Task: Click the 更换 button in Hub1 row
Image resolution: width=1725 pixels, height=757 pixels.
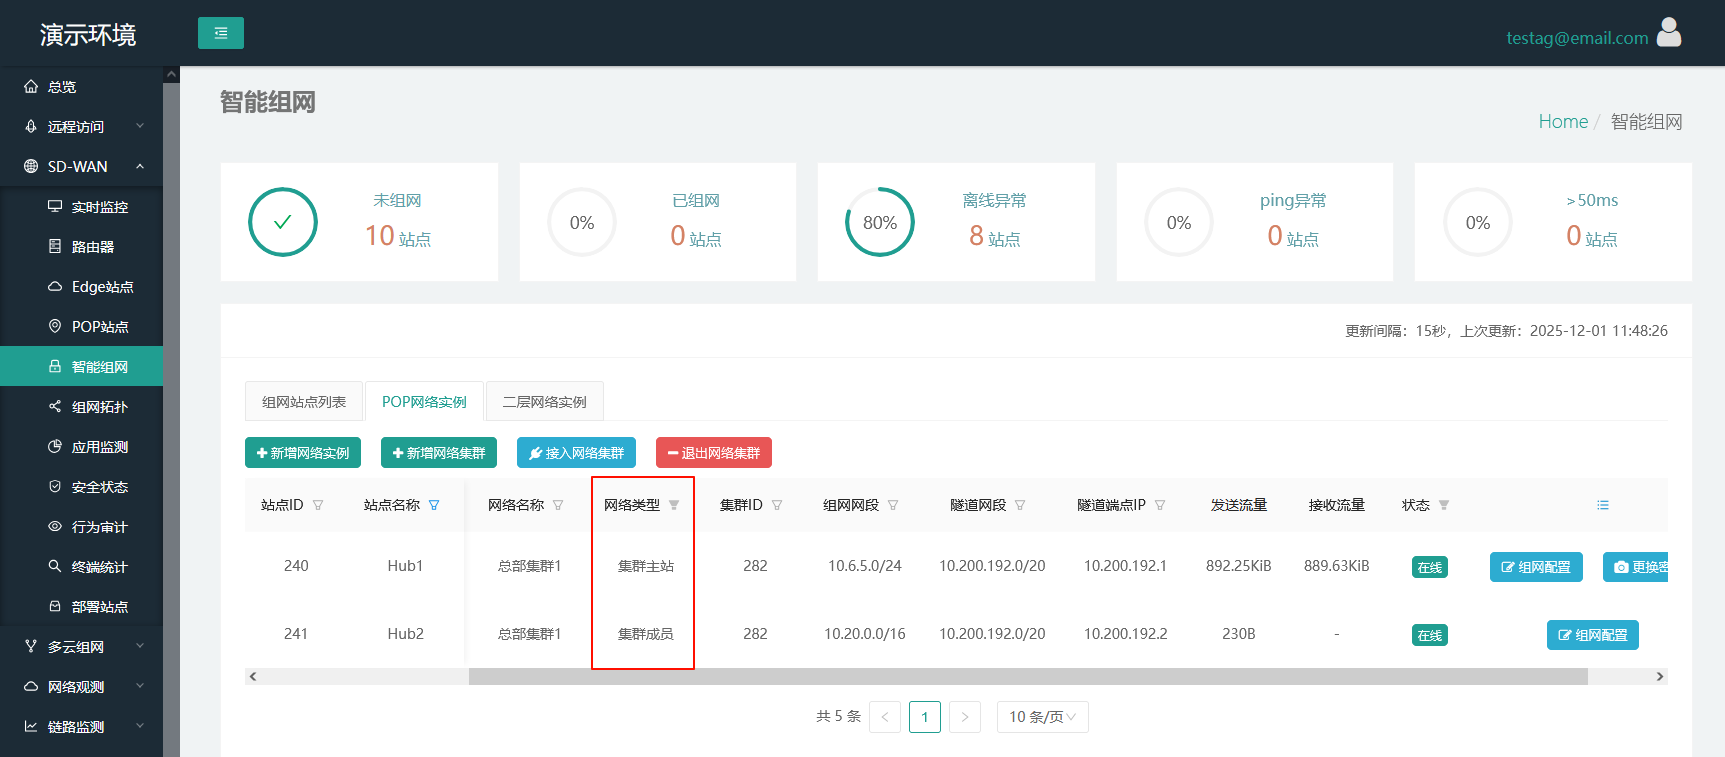Action: pos(1636,567)
